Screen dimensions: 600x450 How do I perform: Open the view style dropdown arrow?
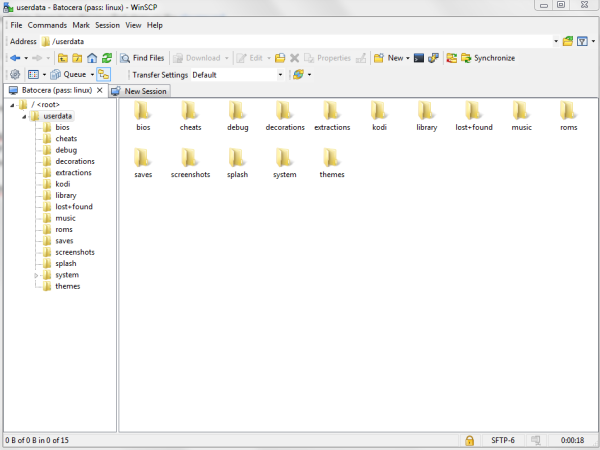point(44,75)
